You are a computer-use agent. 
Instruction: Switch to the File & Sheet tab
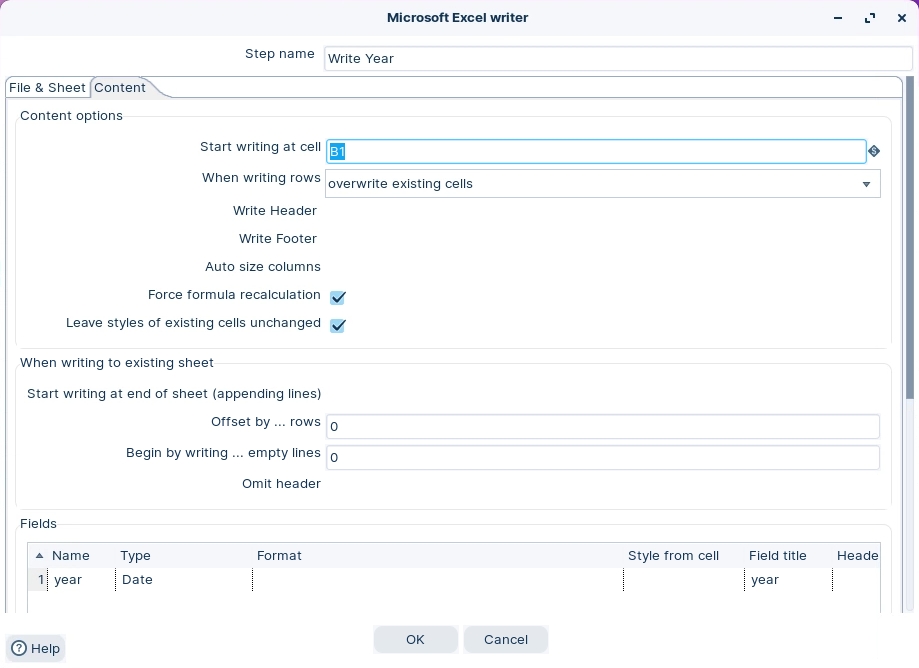click(x=47, y=88)
